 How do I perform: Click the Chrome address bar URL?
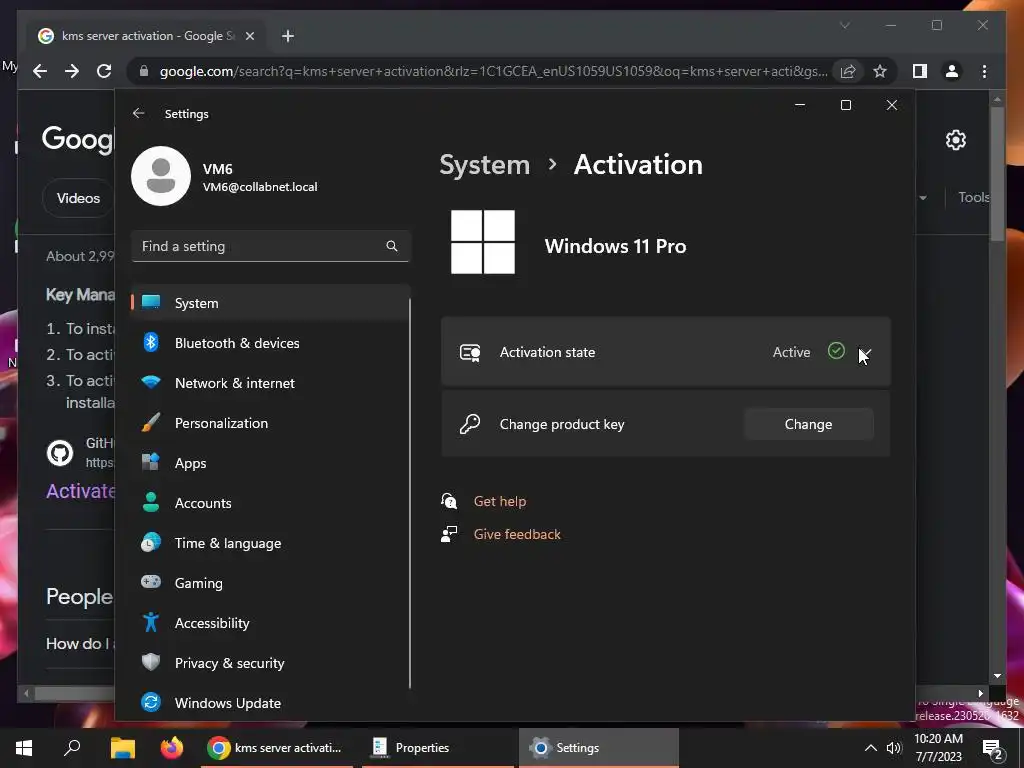[x=494, y=71]
